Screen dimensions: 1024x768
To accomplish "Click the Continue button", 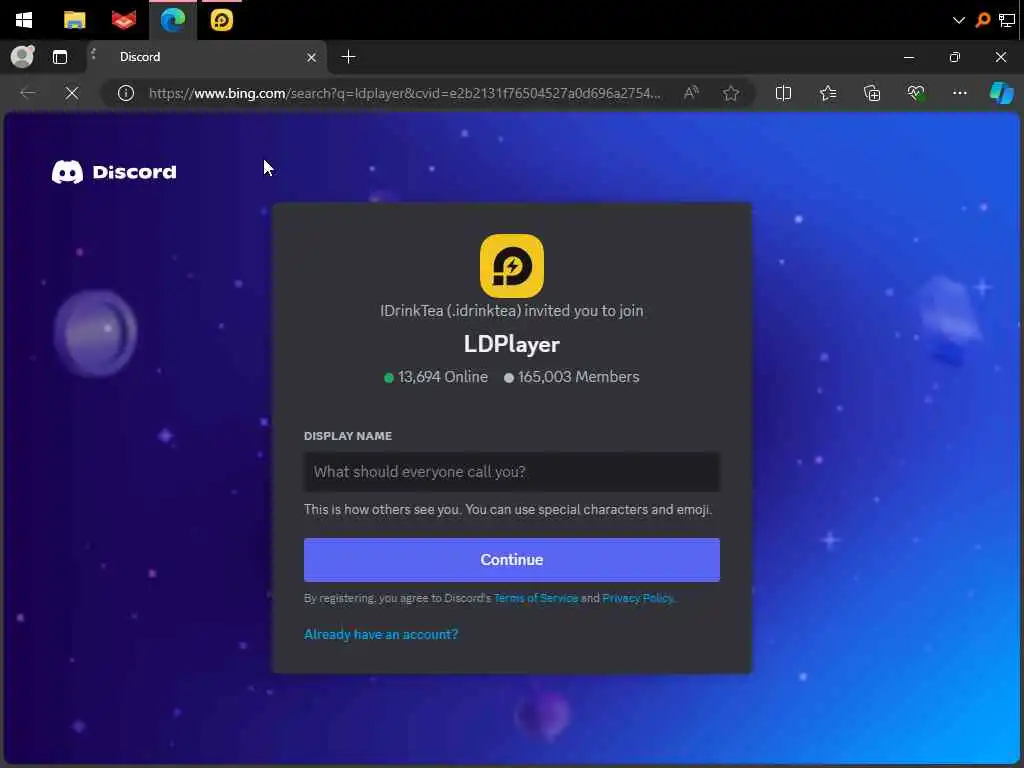I will [512, 560].
